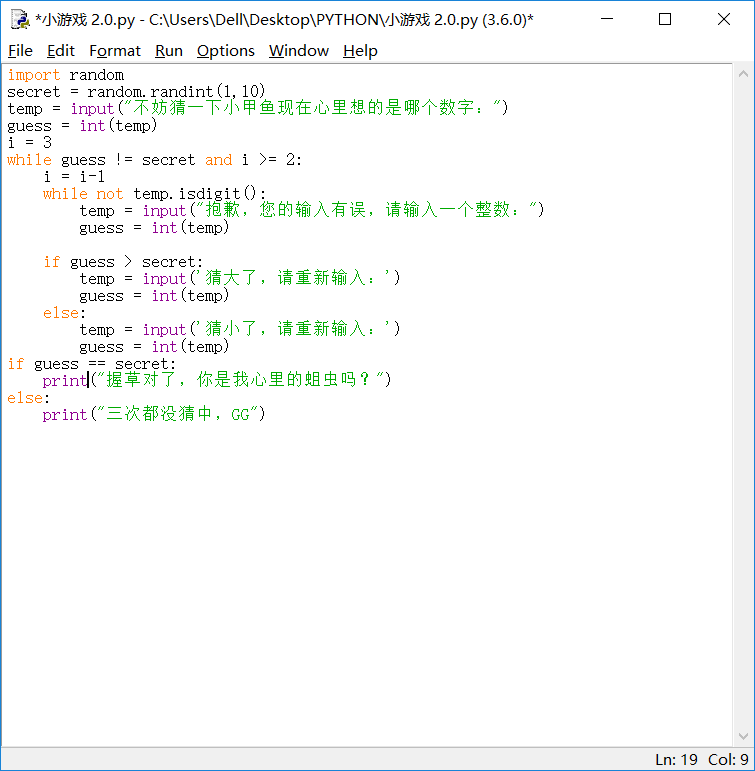Click the Ln: 19 status indicator
The image size is (755, 771).
(x=676, y=760)
